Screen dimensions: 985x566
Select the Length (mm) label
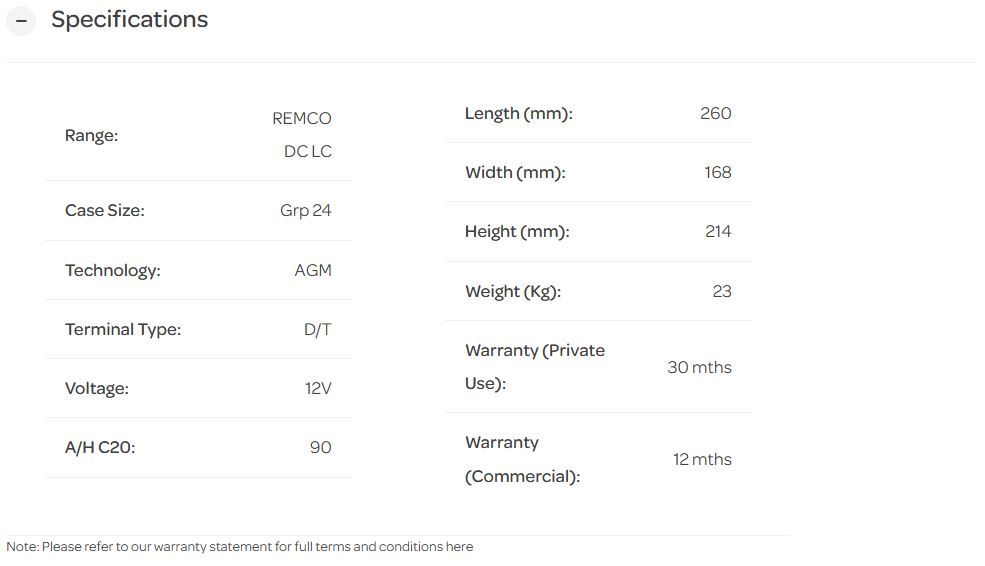click(518, 113)
